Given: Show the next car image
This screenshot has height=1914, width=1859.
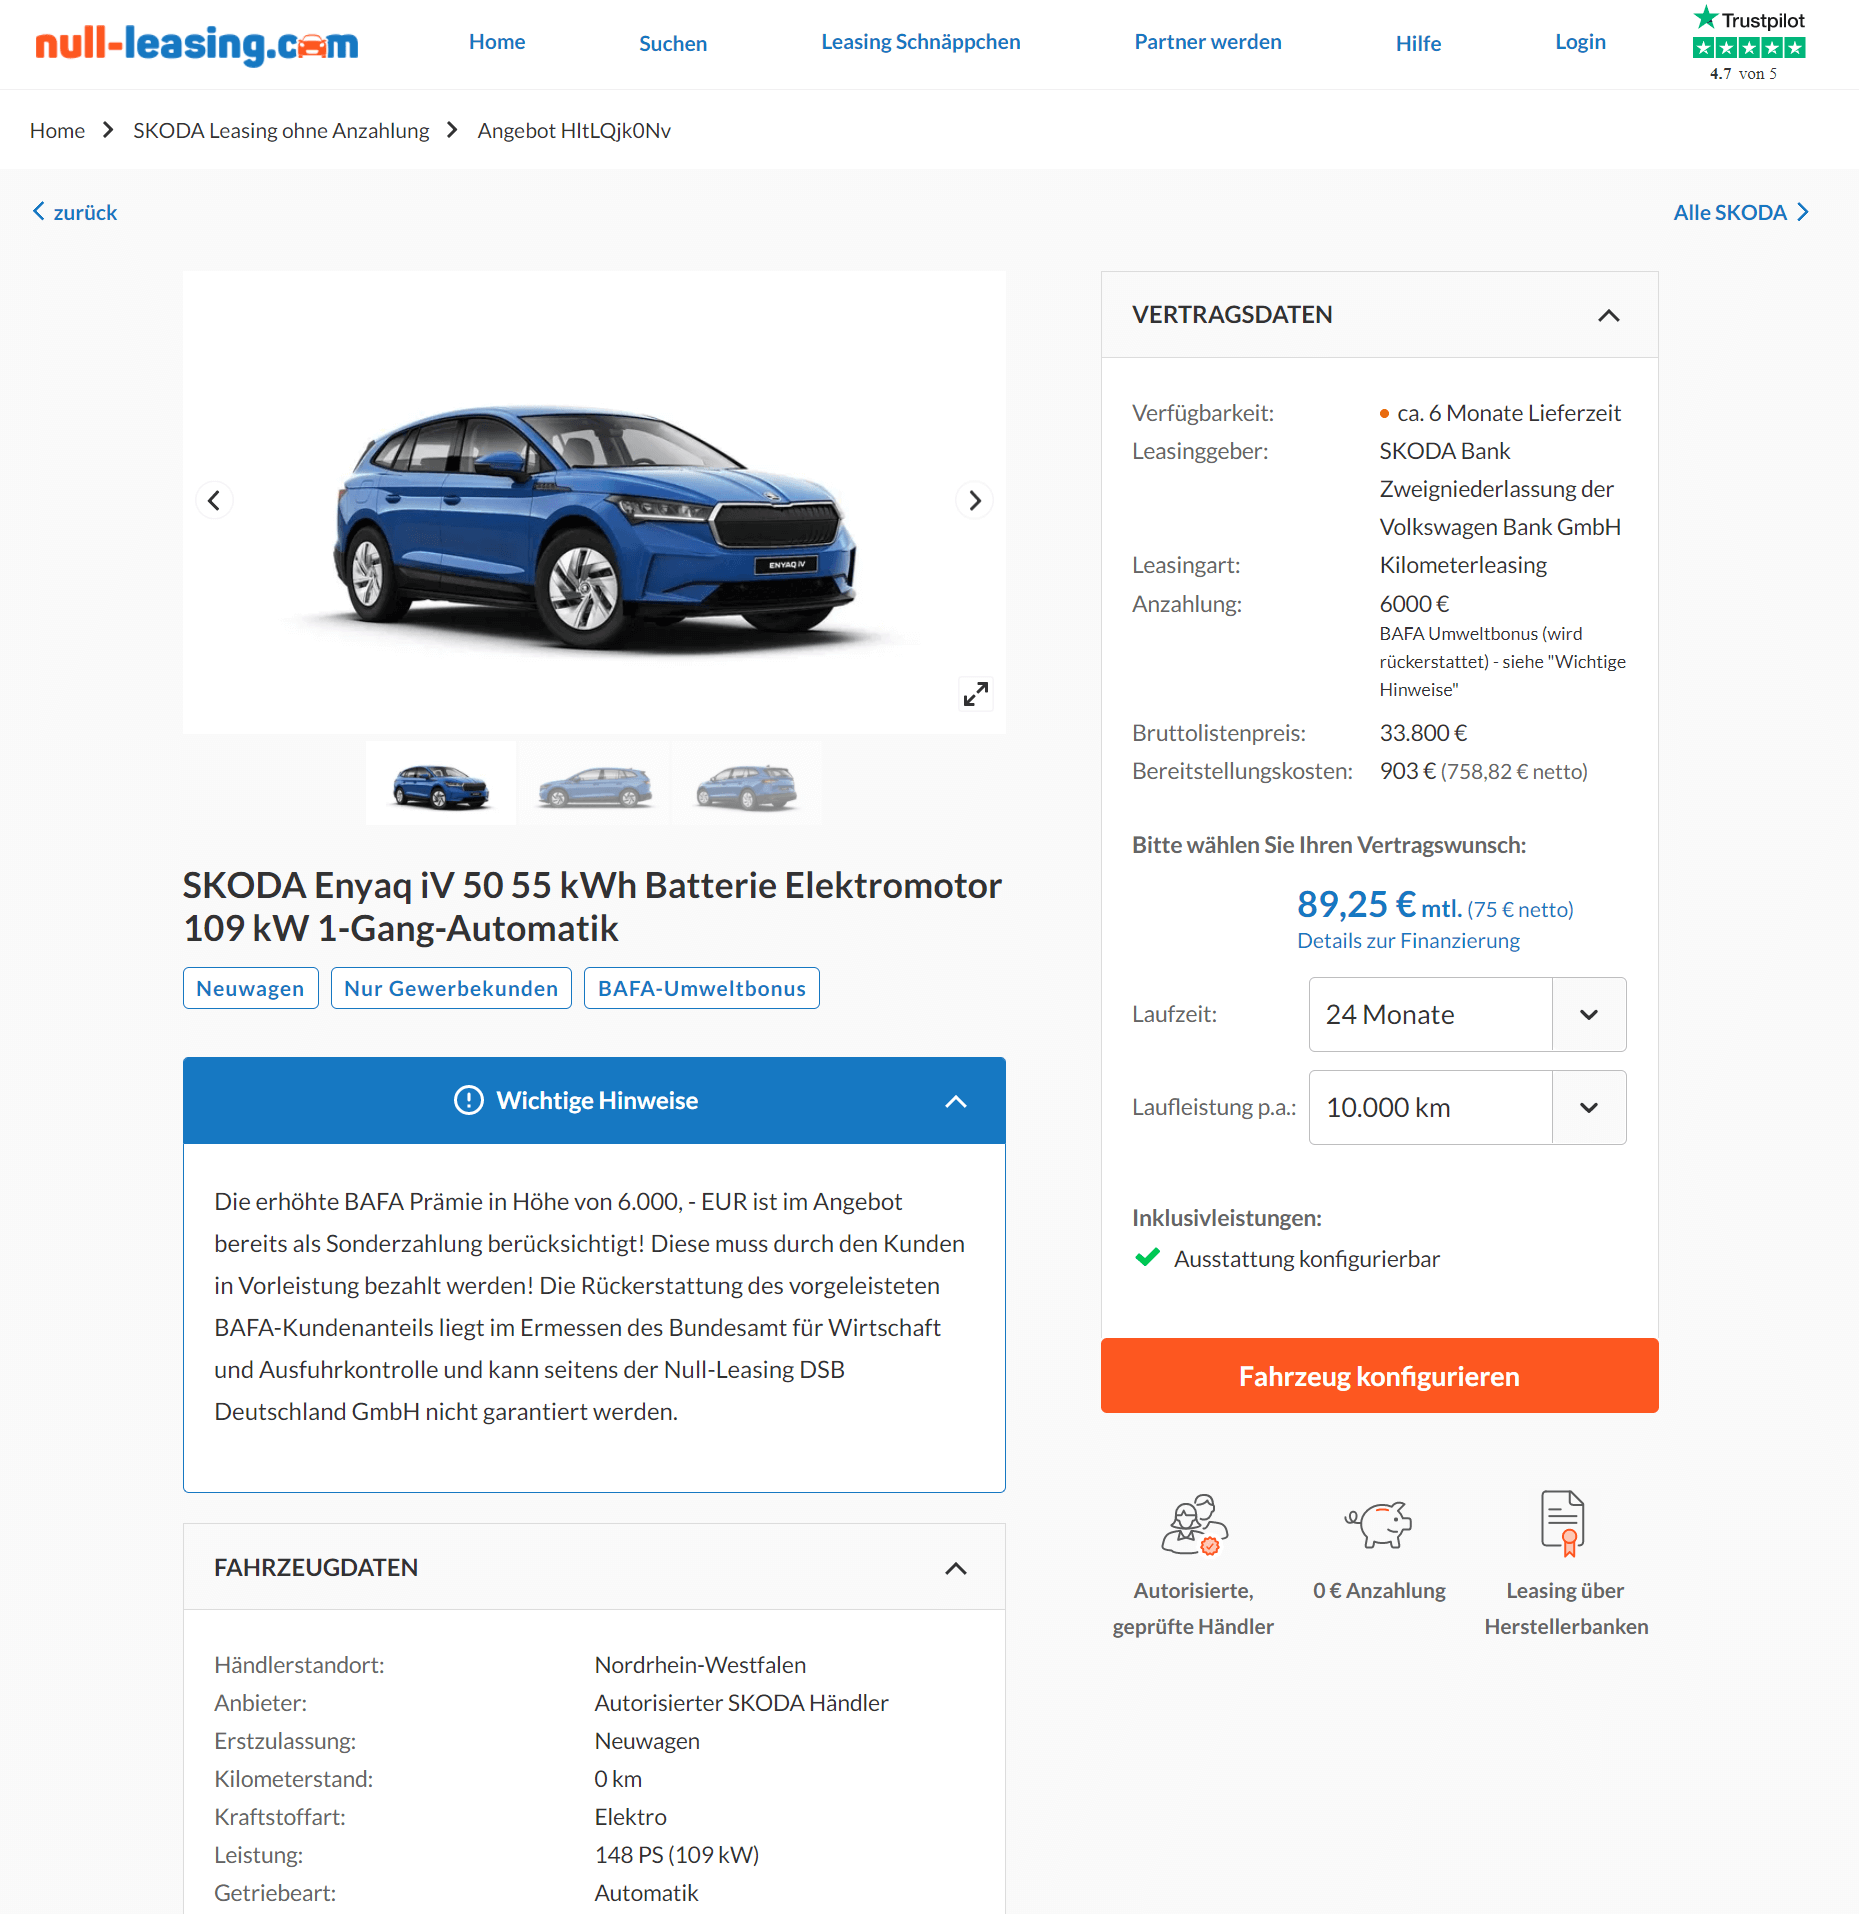Looking at the screenshot, I should (x=975, y=500).
